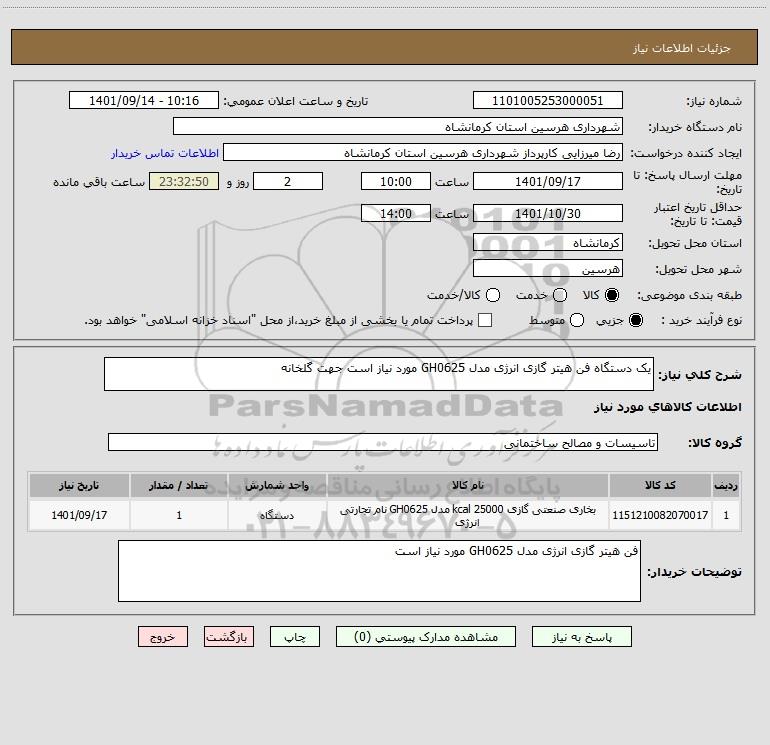The image size is (770, 745).
Task: Click the واحد شمارش column header
Action: coord(277,485)
